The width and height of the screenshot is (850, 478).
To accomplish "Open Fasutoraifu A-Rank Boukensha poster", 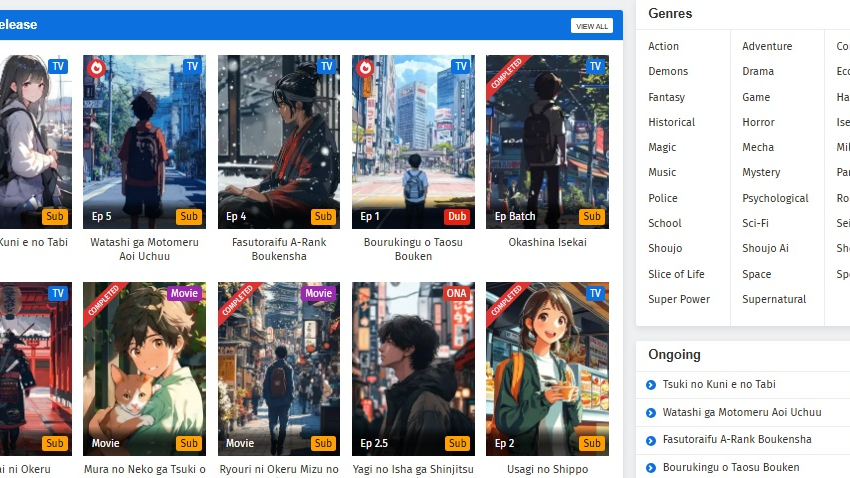I will coord(279,141).
